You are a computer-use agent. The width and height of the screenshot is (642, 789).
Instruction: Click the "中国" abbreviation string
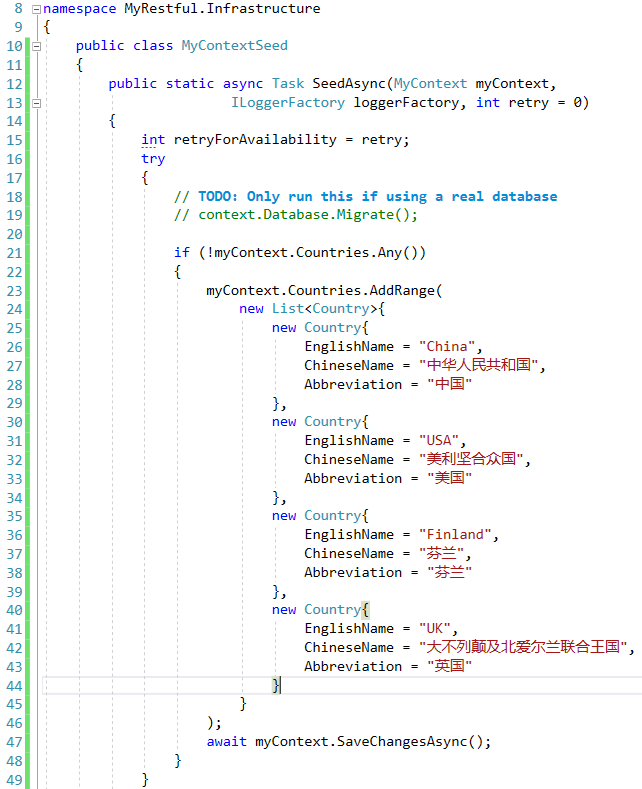click(449, 384)
